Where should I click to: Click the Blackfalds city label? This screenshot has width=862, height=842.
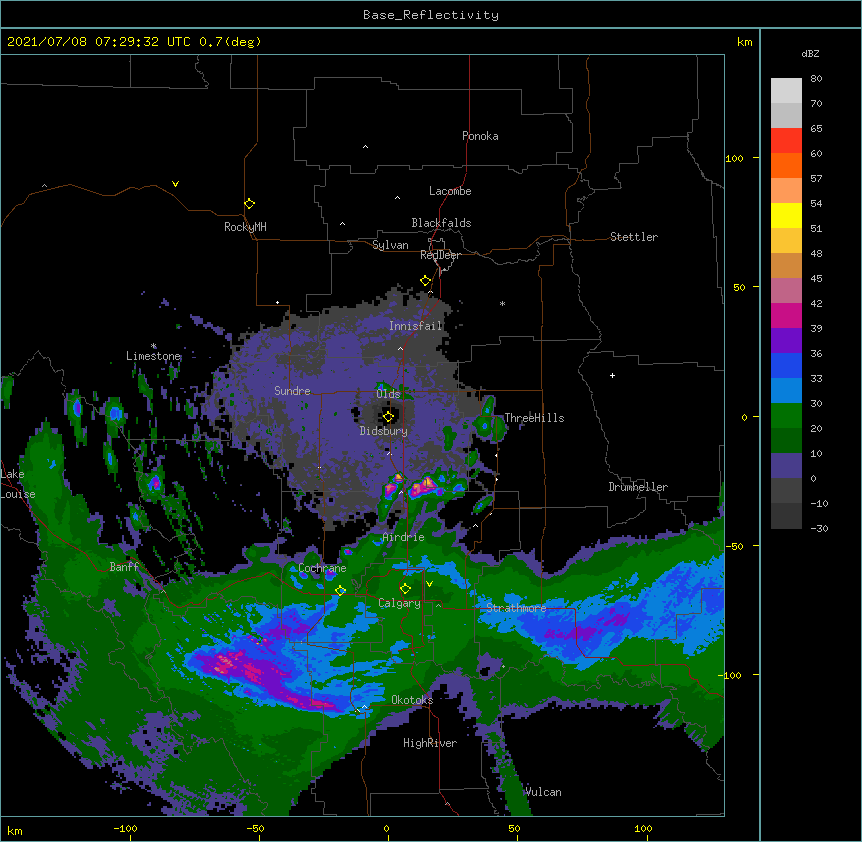click(441, 223)
